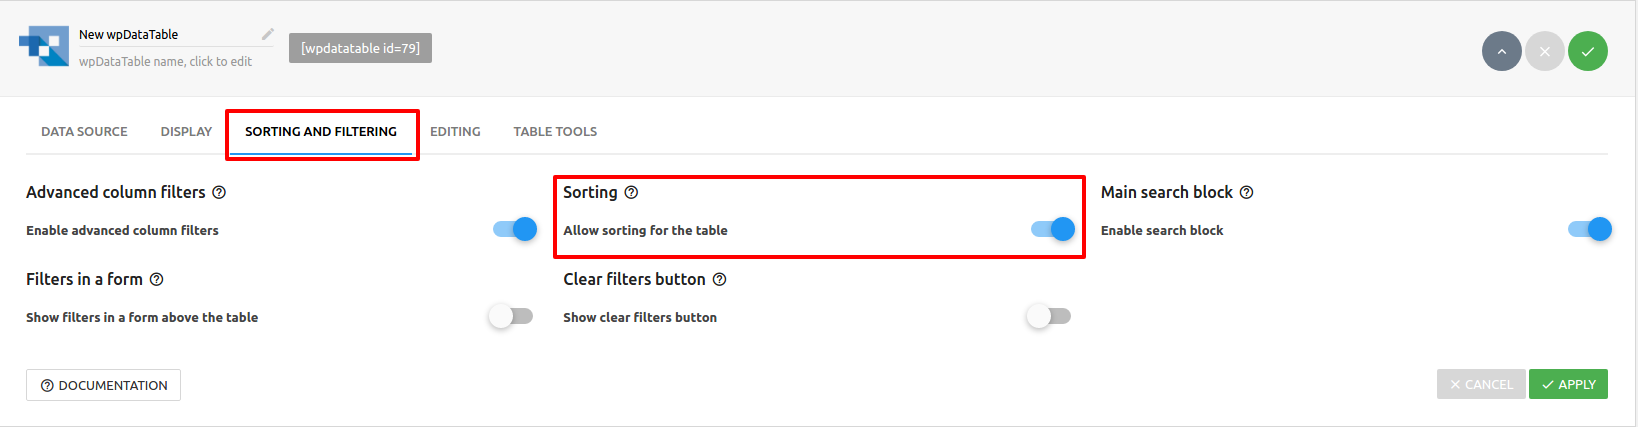This screenshot has width=1638, height=427.
Task: Click the Filters in a form help icon
Action: click(156, 279)
